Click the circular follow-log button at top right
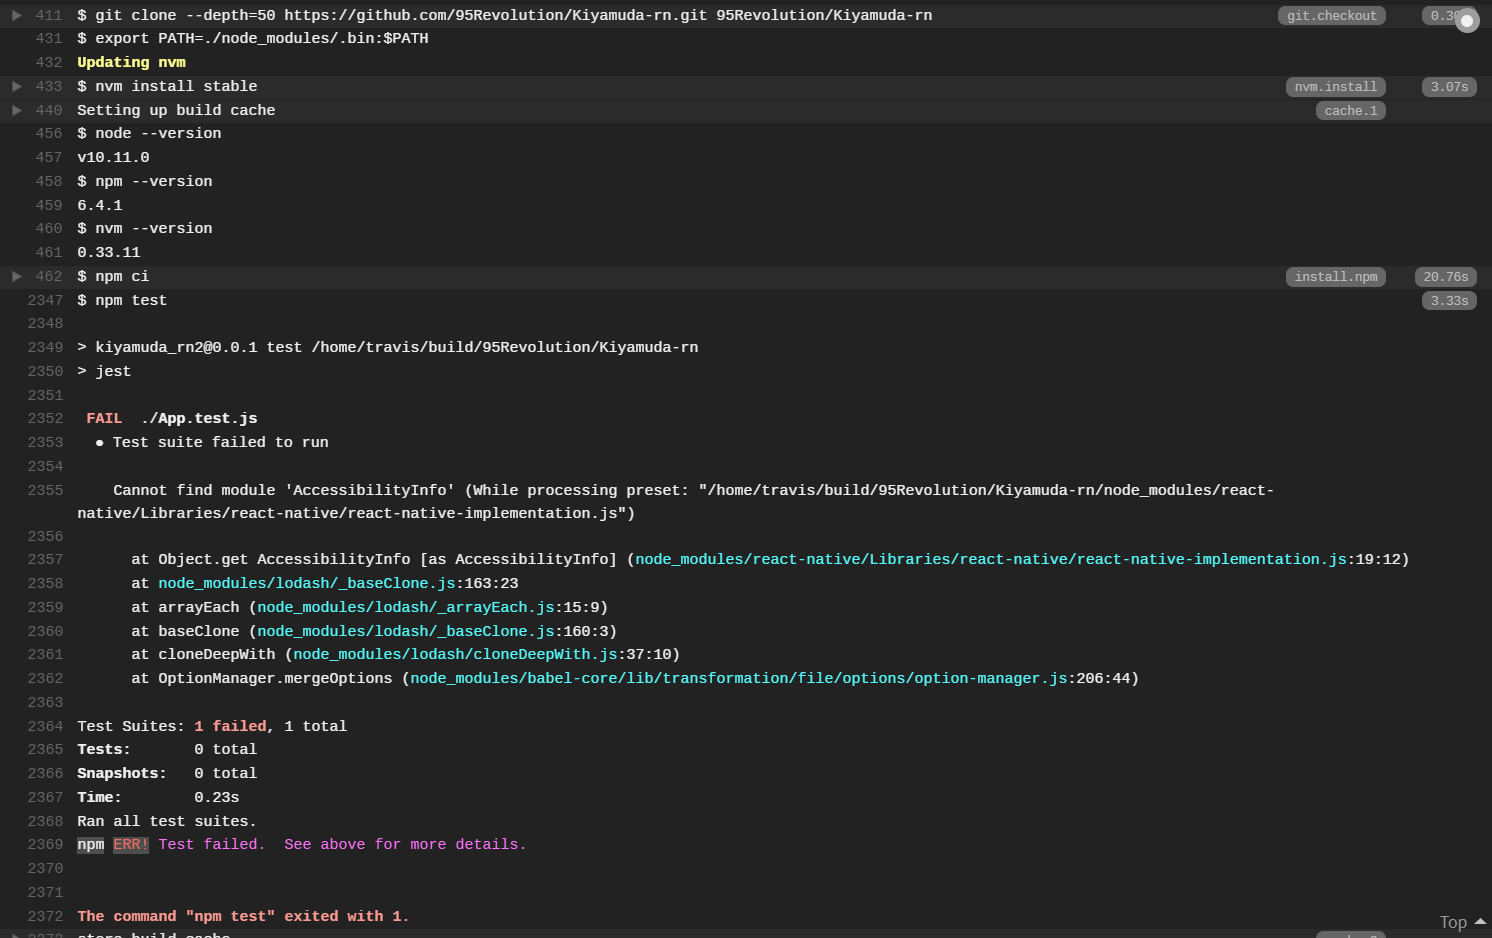This screenshot has width=1492, height=938. [x=1467, y=21]
